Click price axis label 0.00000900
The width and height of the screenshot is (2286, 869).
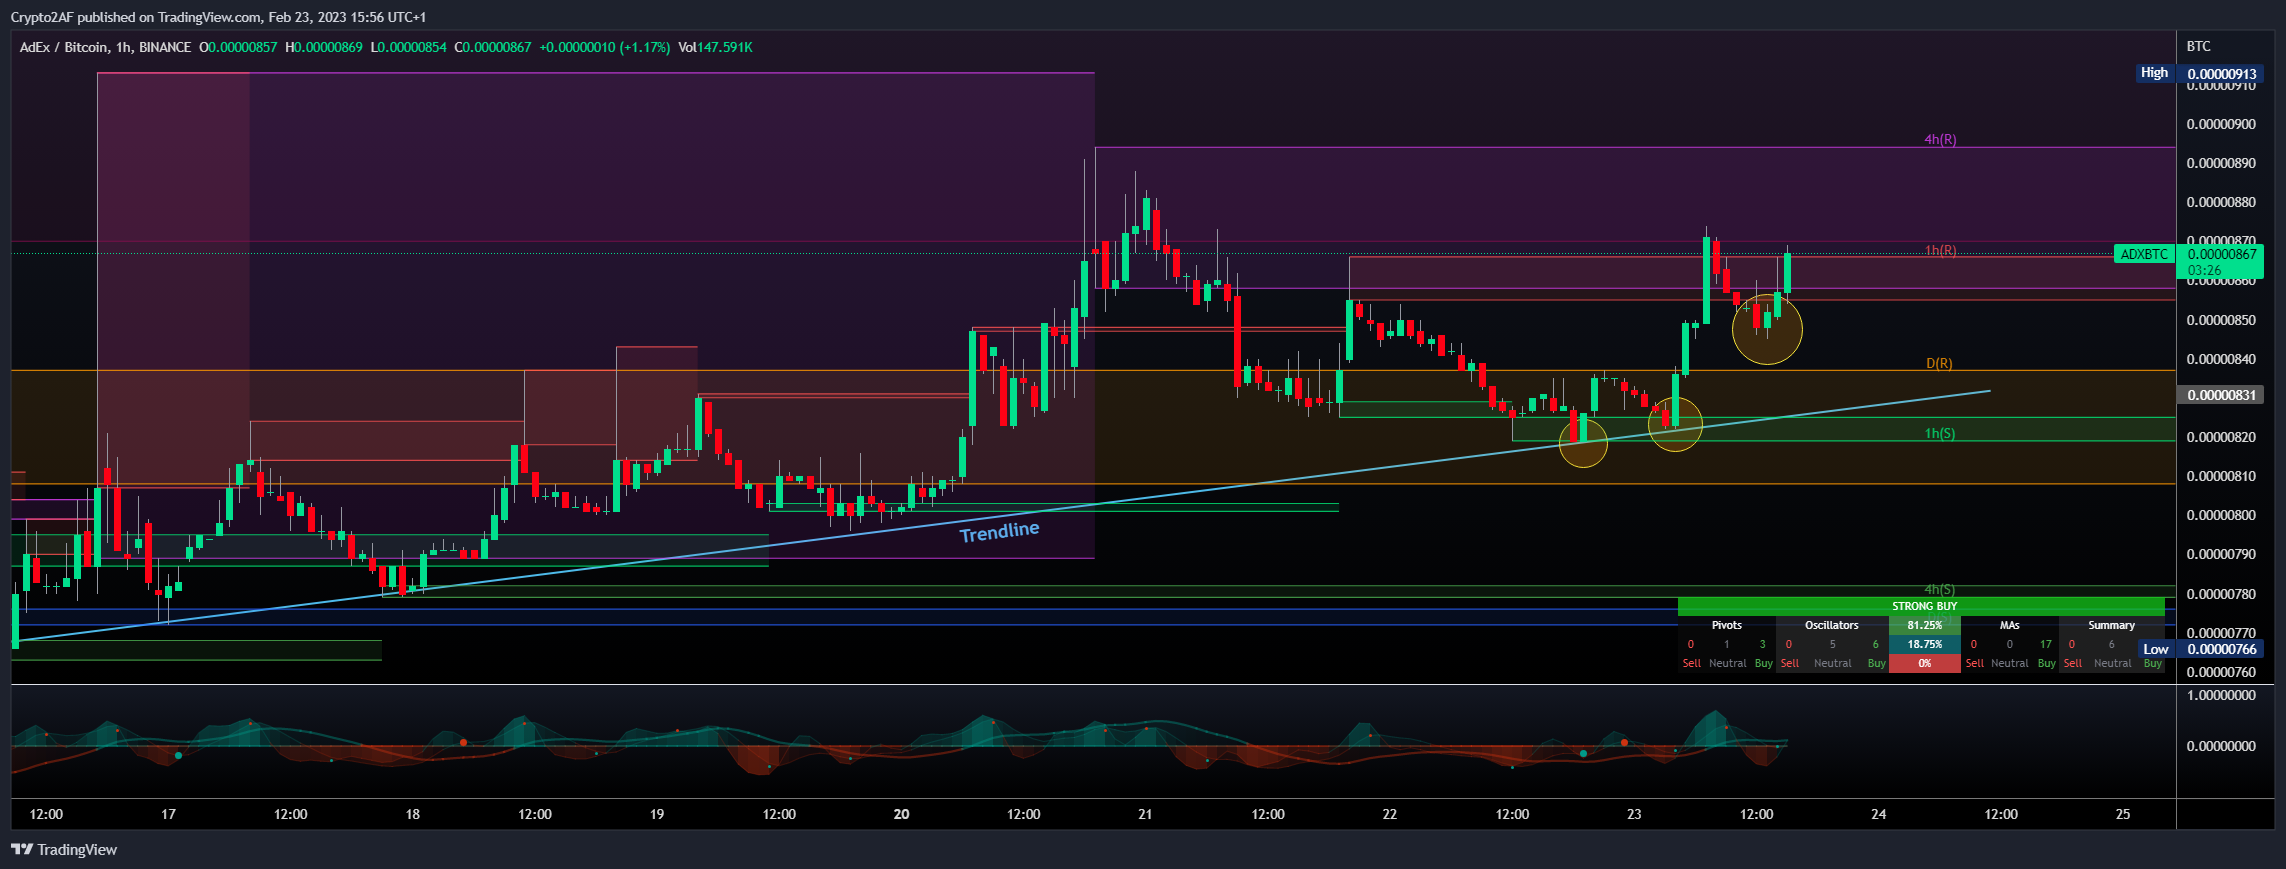click(2219, 124)
